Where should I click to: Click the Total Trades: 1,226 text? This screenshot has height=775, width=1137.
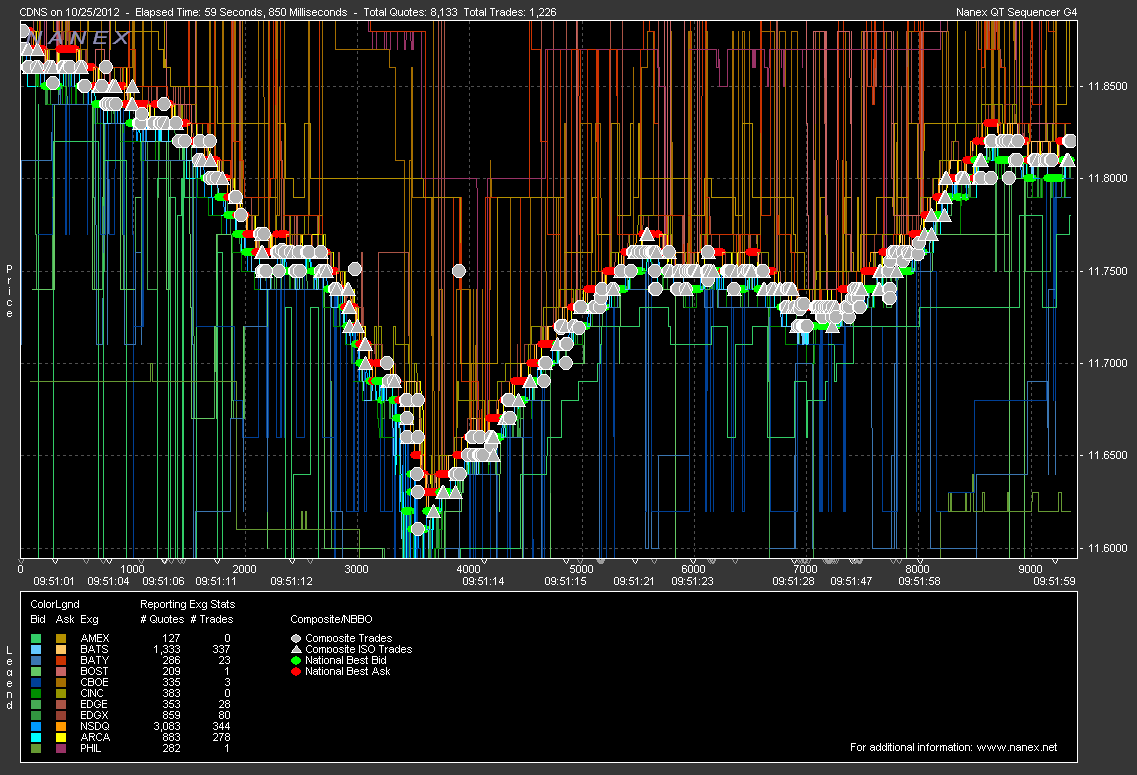[x=510, y=12]
